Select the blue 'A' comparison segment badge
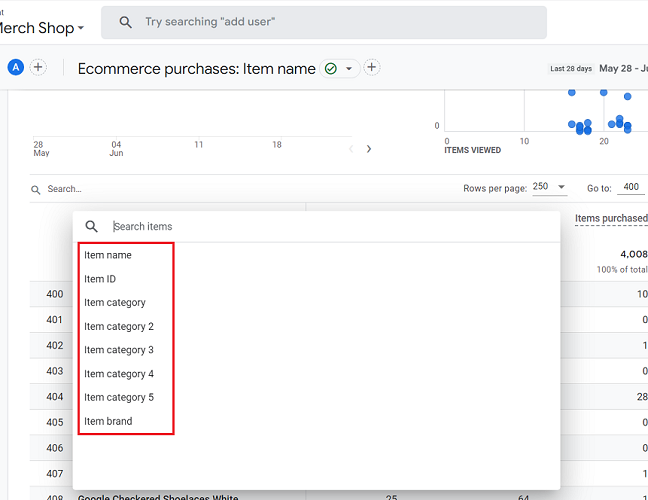The image size is (648, 500). (16, 67)
